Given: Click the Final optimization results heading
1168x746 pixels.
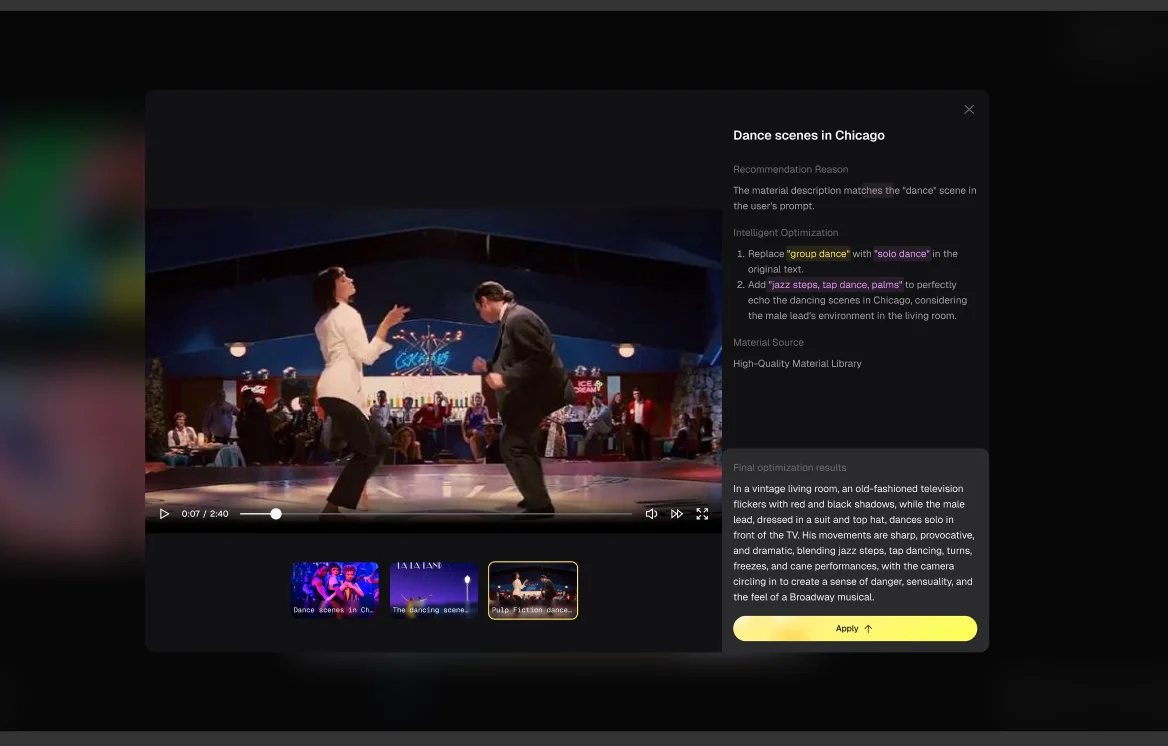Looking at the screenshot, I should coord(790,467).
